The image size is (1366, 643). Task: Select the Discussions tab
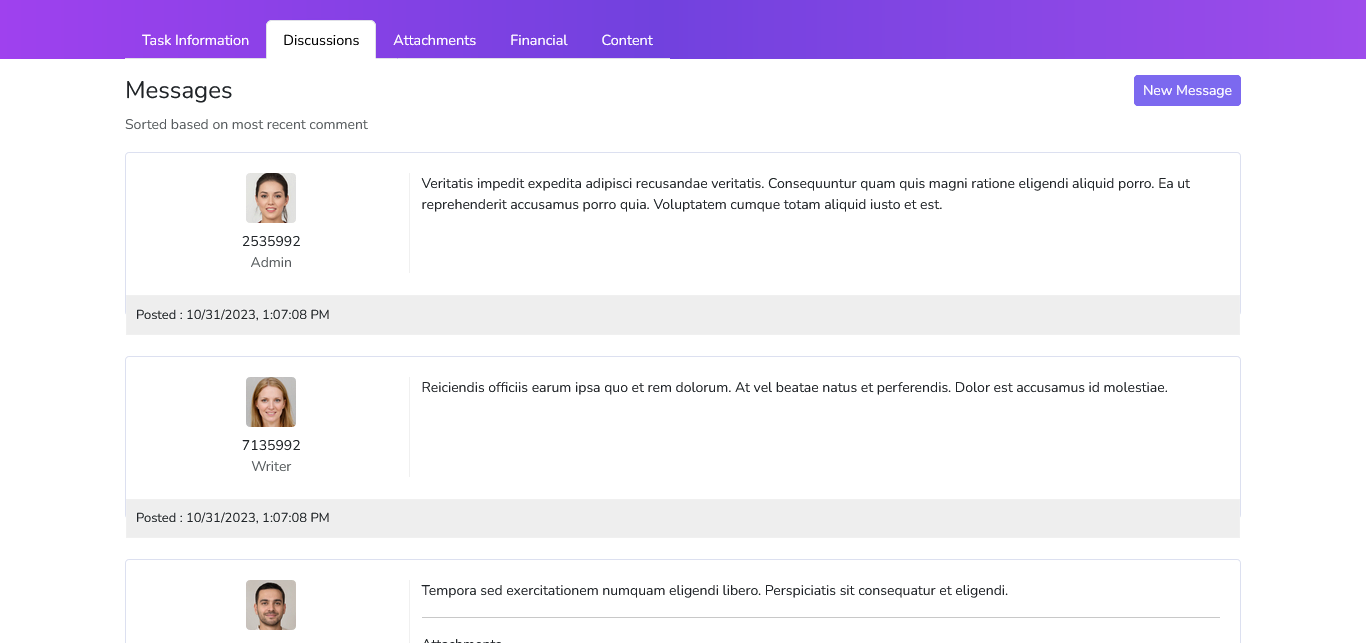321,40
